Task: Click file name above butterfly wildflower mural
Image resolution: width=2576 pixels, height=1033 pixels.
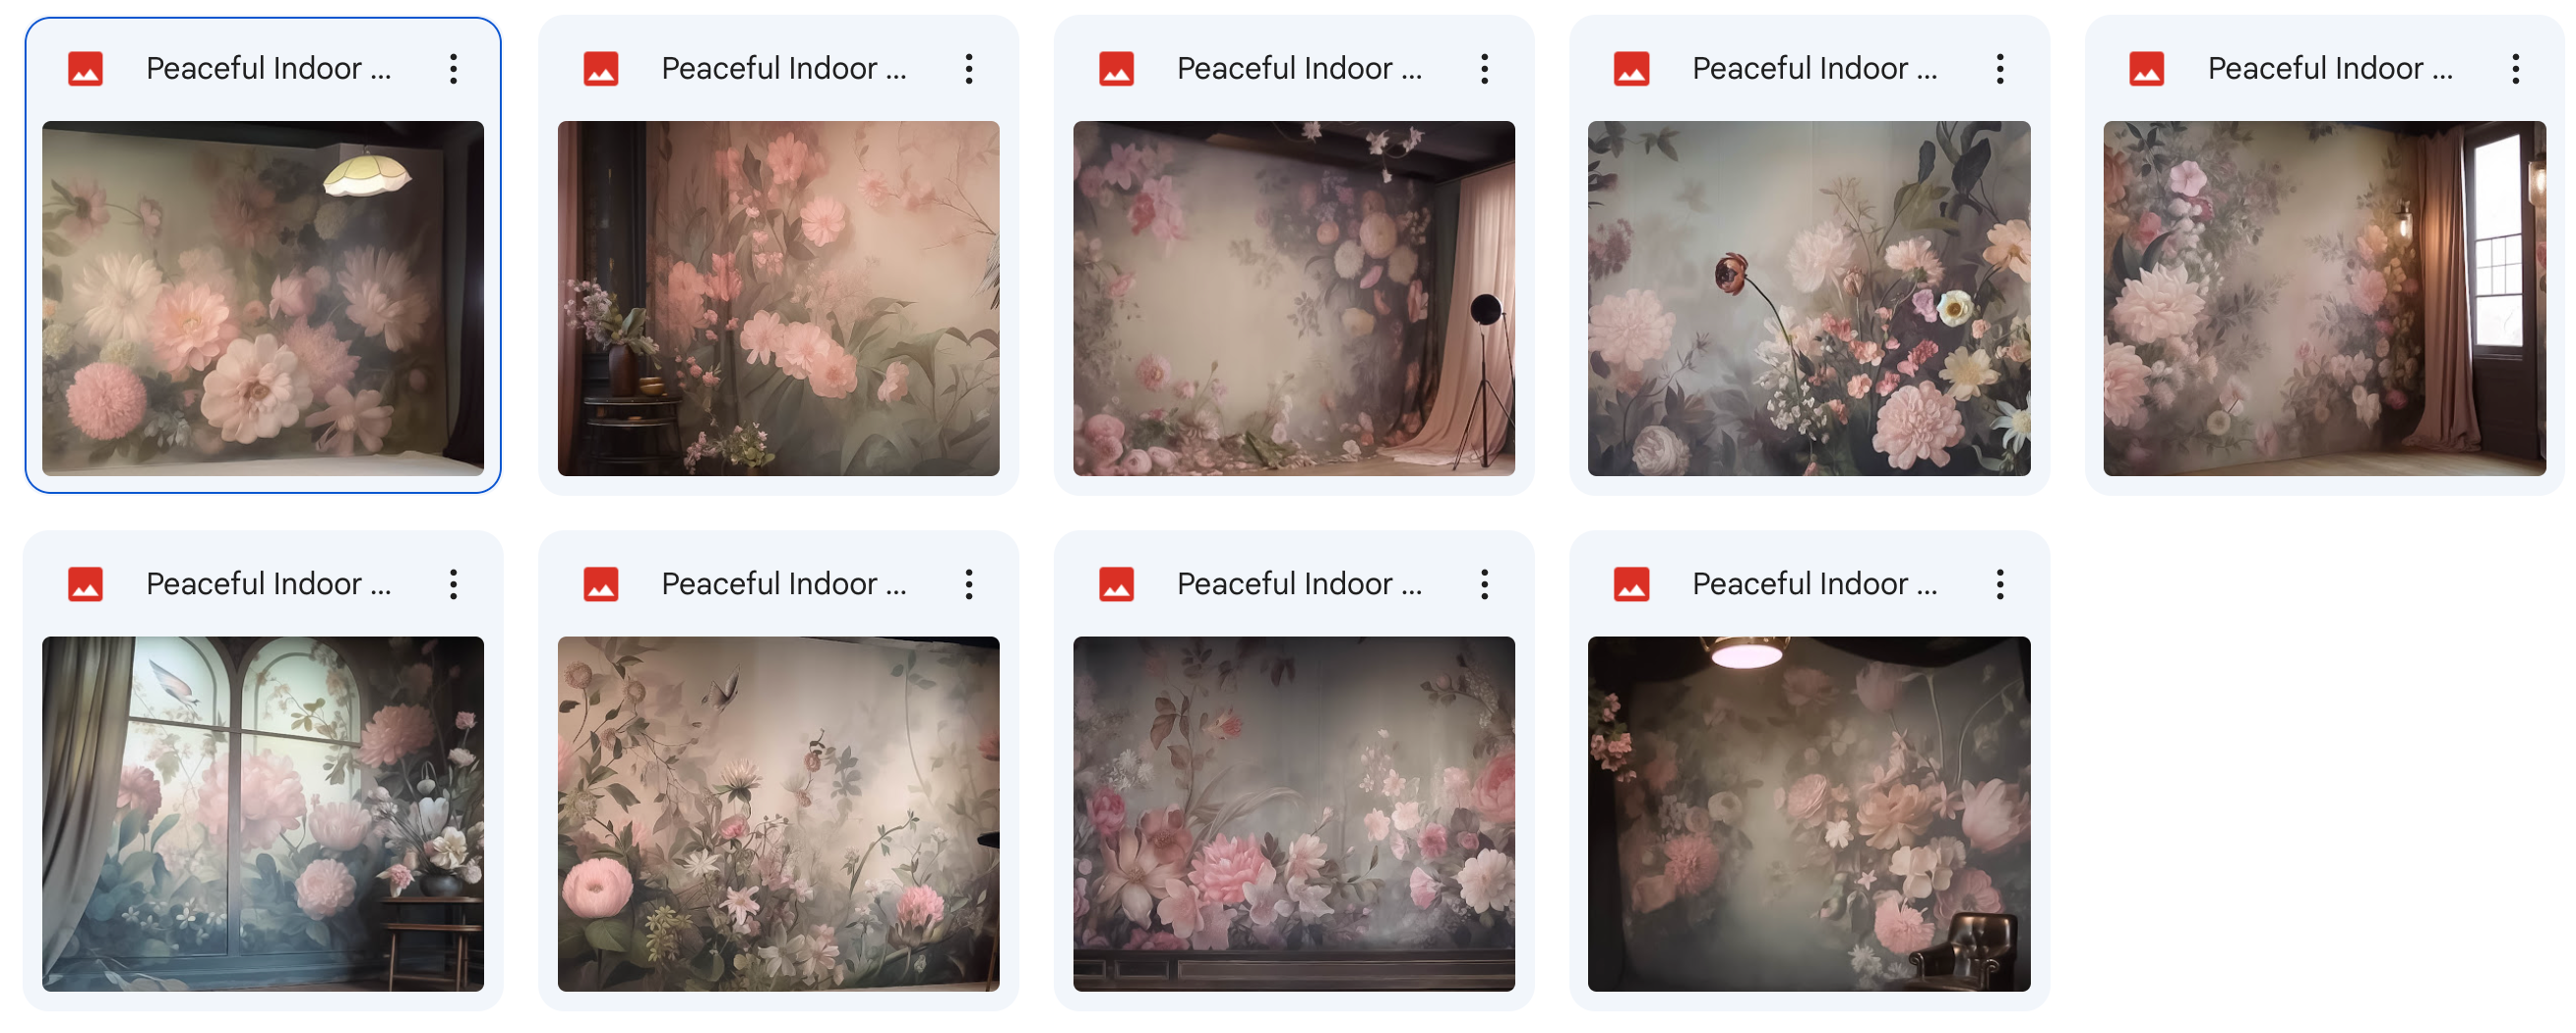Action: coord(783,584)
